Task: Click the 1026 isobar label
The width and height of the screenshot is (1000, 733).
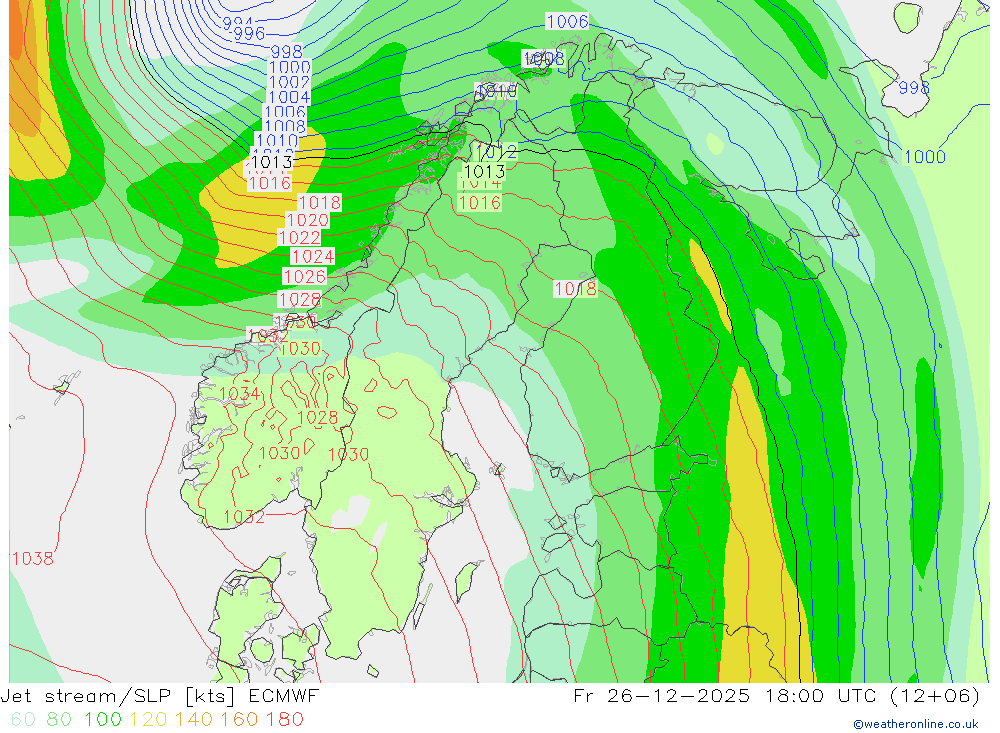Action: point(304,276)
